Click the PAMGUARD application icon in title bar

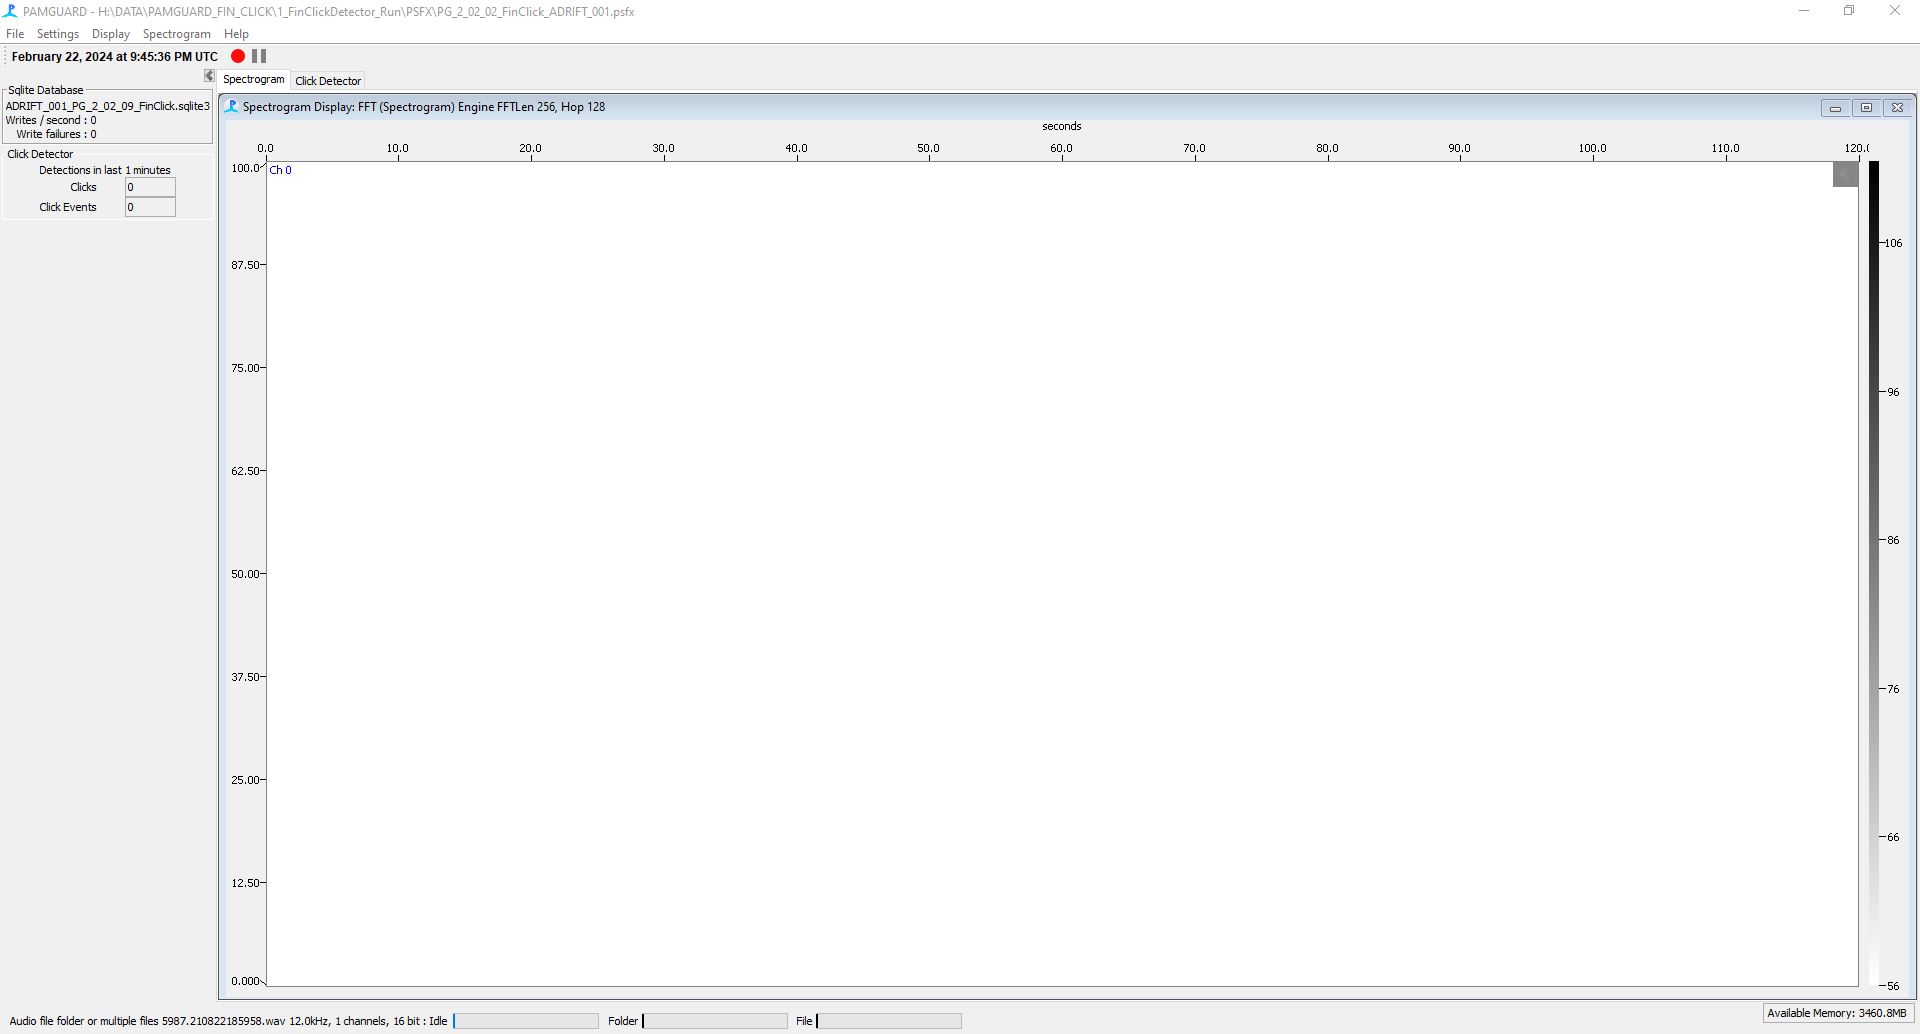click(10, 11)
